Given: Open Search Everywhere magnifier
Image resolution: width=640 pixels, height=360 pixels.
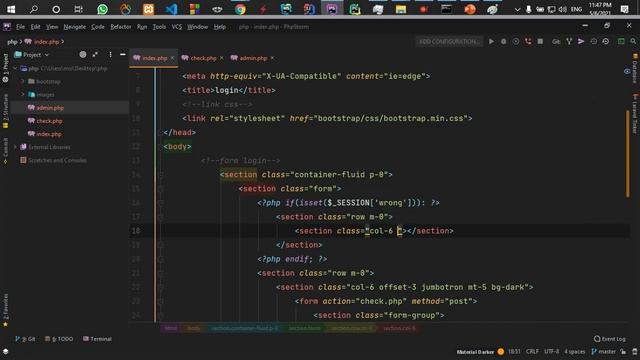Looking at the screenshot, I should point(633,42).
